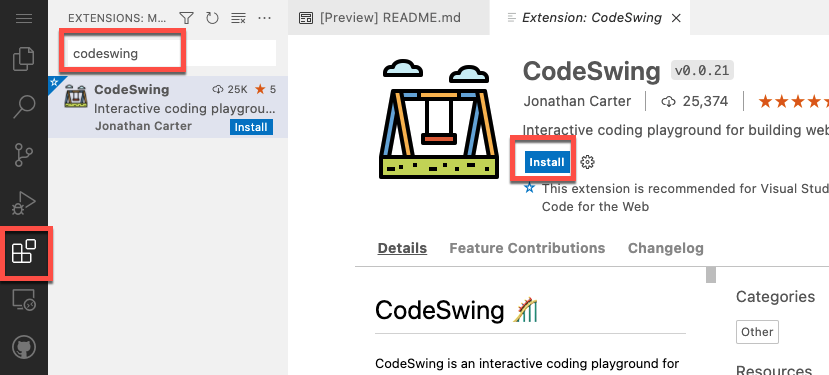Click the star rating on the extension page
Screen dimensions: 829x375
pyautogui.click(x=793, y=101)
